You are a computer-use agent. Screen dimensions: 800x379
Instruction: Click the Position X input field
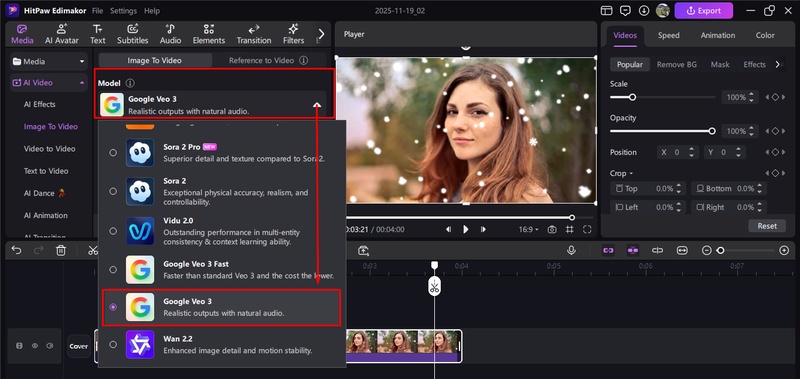coord(677,152)
